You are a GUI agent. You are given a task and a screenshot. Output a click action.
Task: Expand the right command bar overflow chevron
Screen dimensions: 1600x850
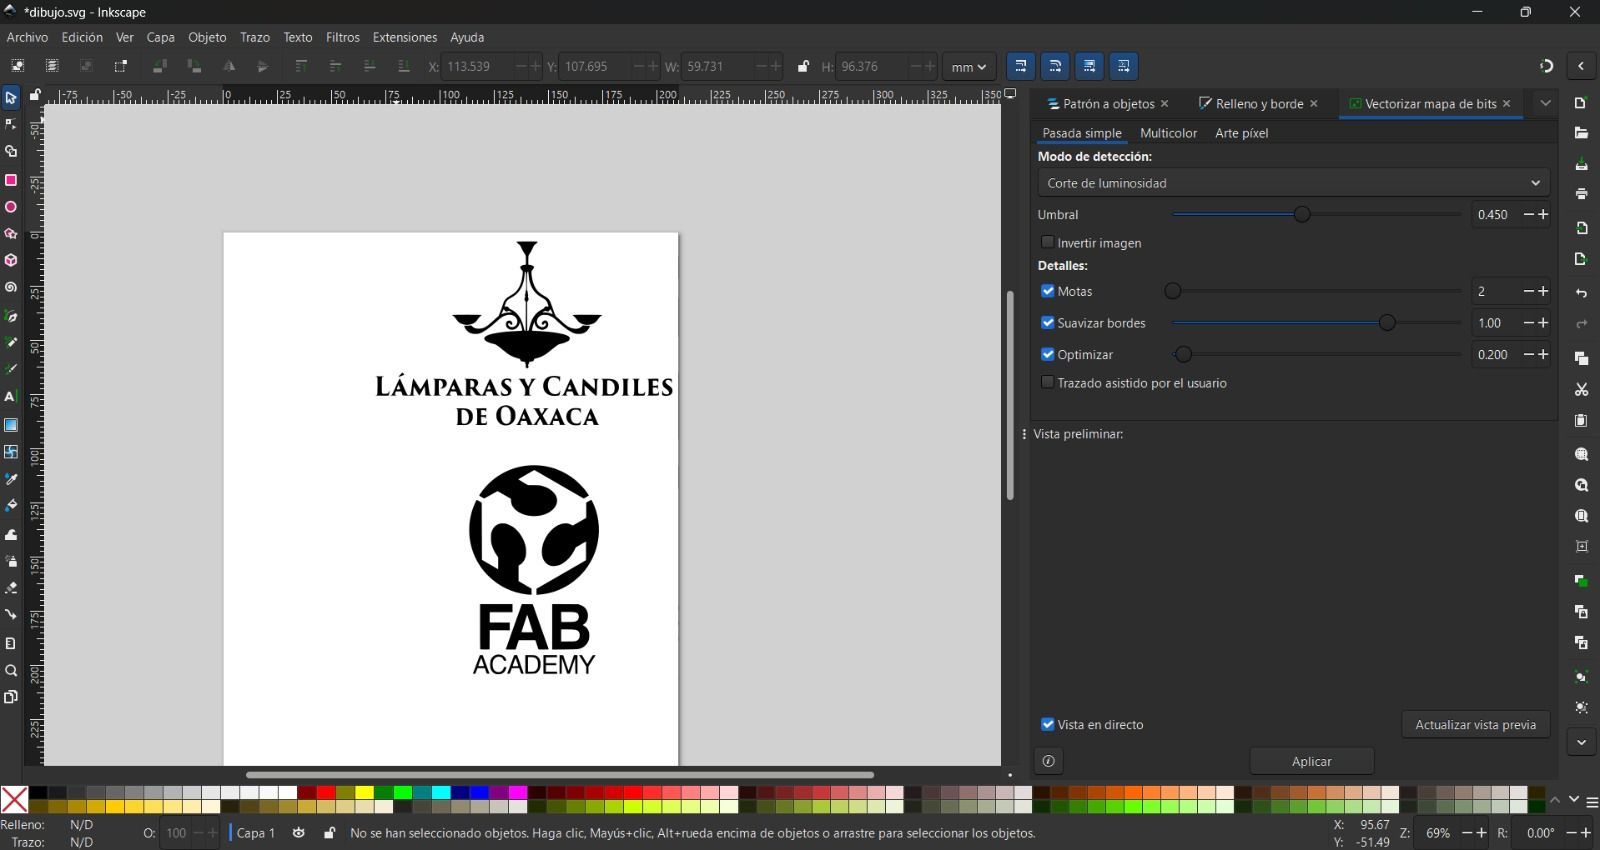1581,743
